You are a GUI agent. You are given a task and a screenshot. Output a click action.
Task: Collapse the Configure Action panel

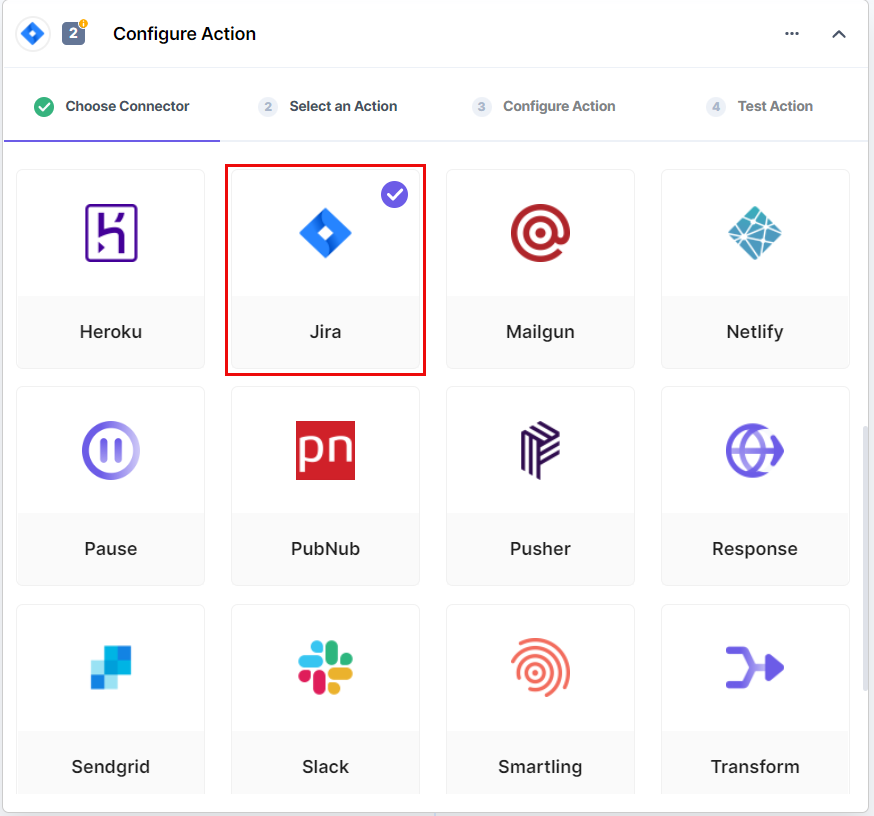pyautogui.click(x=839, y=34)
